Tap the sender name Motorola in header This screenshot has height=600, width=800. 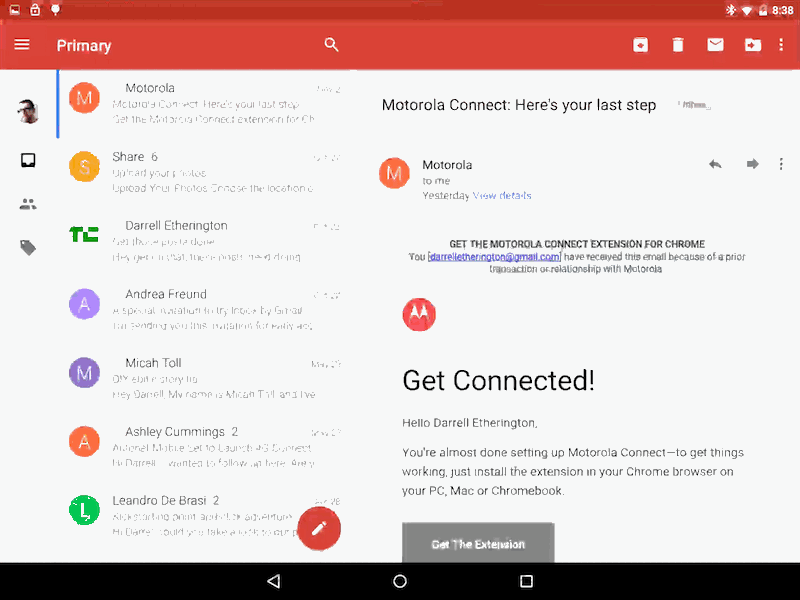447,165
